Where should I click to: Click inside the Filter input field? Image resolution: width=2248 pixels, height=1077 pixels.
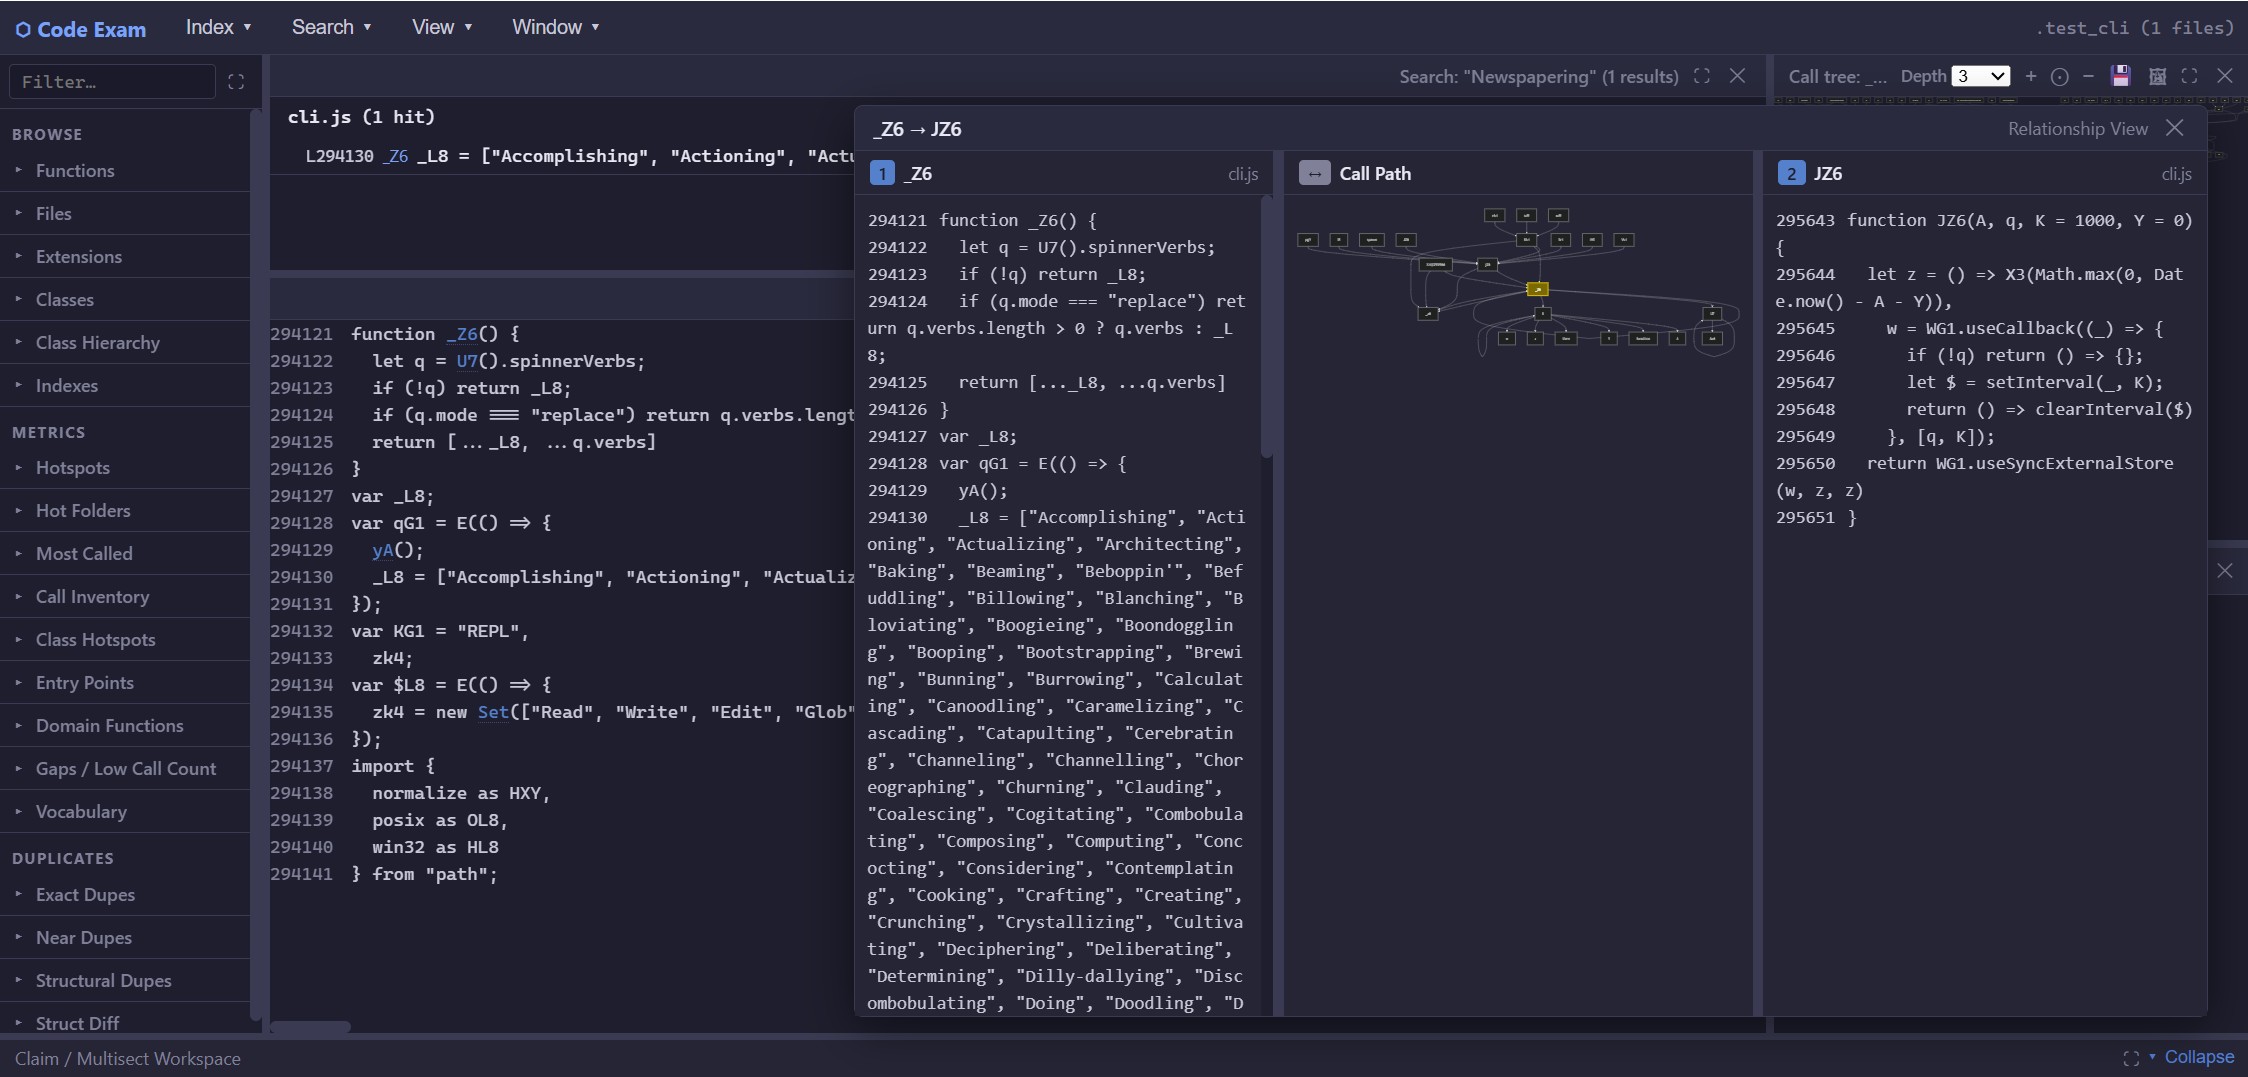pyautogui.click(x=112, y=82)
